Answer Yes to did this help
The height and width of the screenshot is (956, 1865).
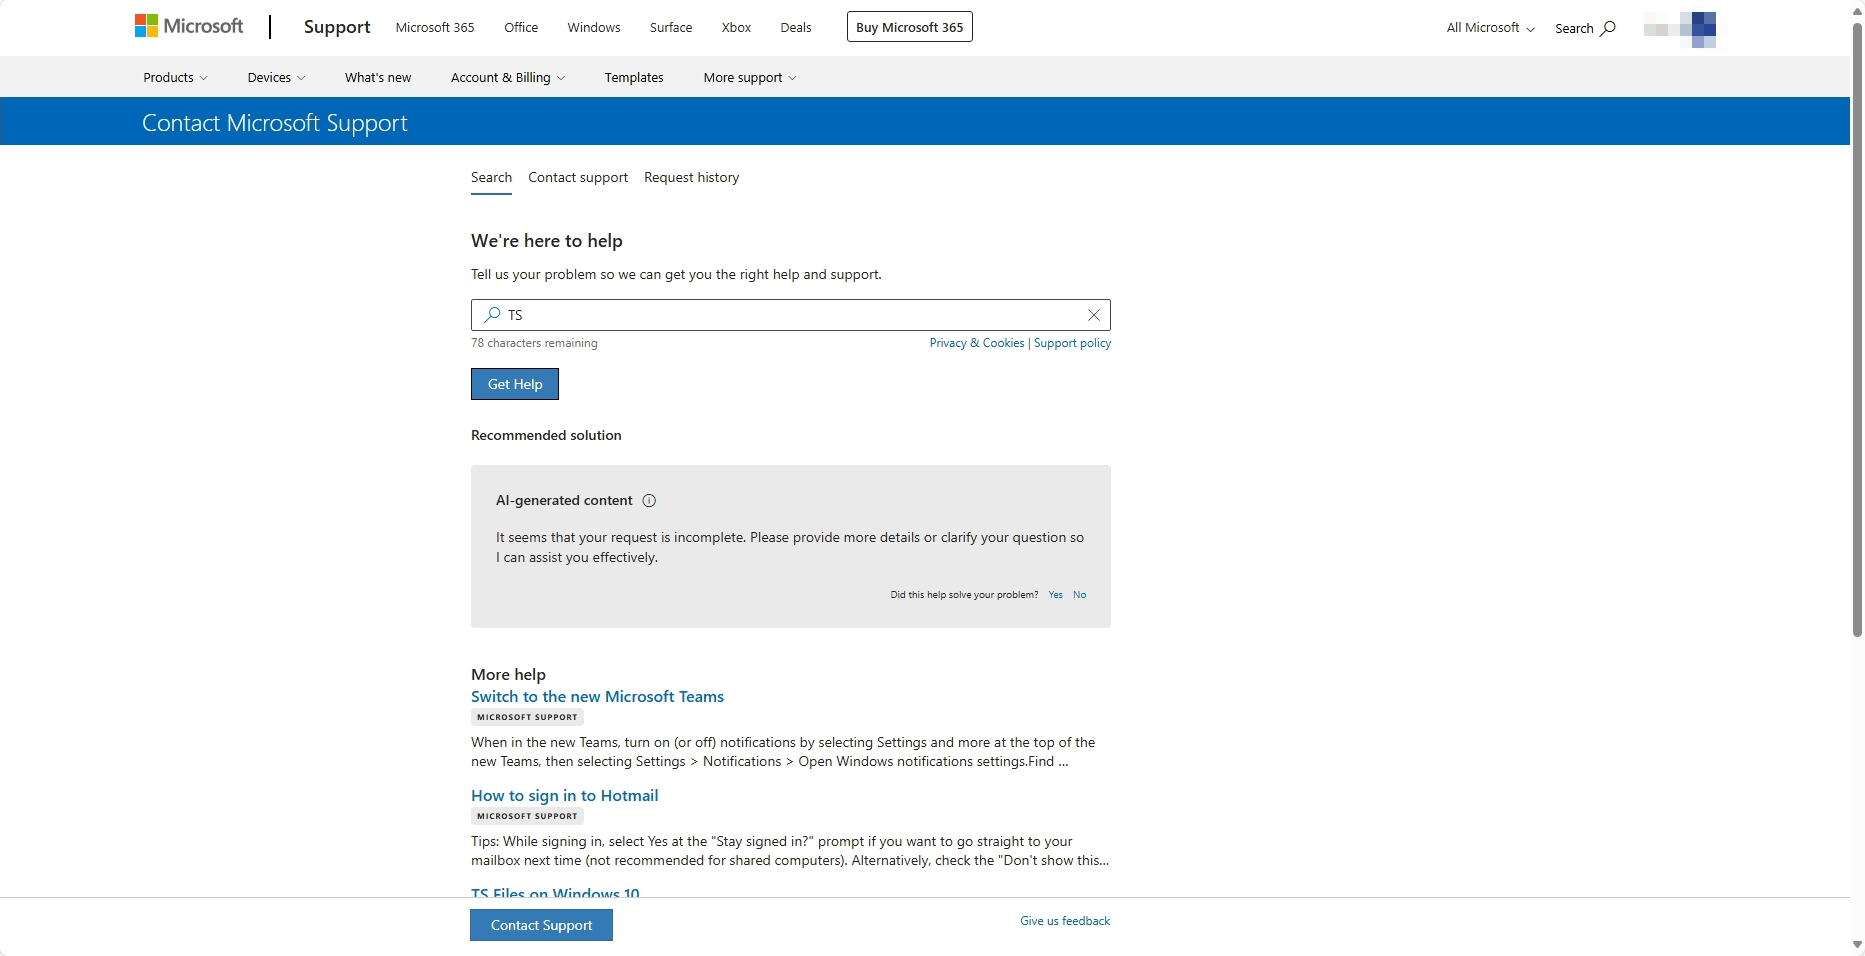1055,595
